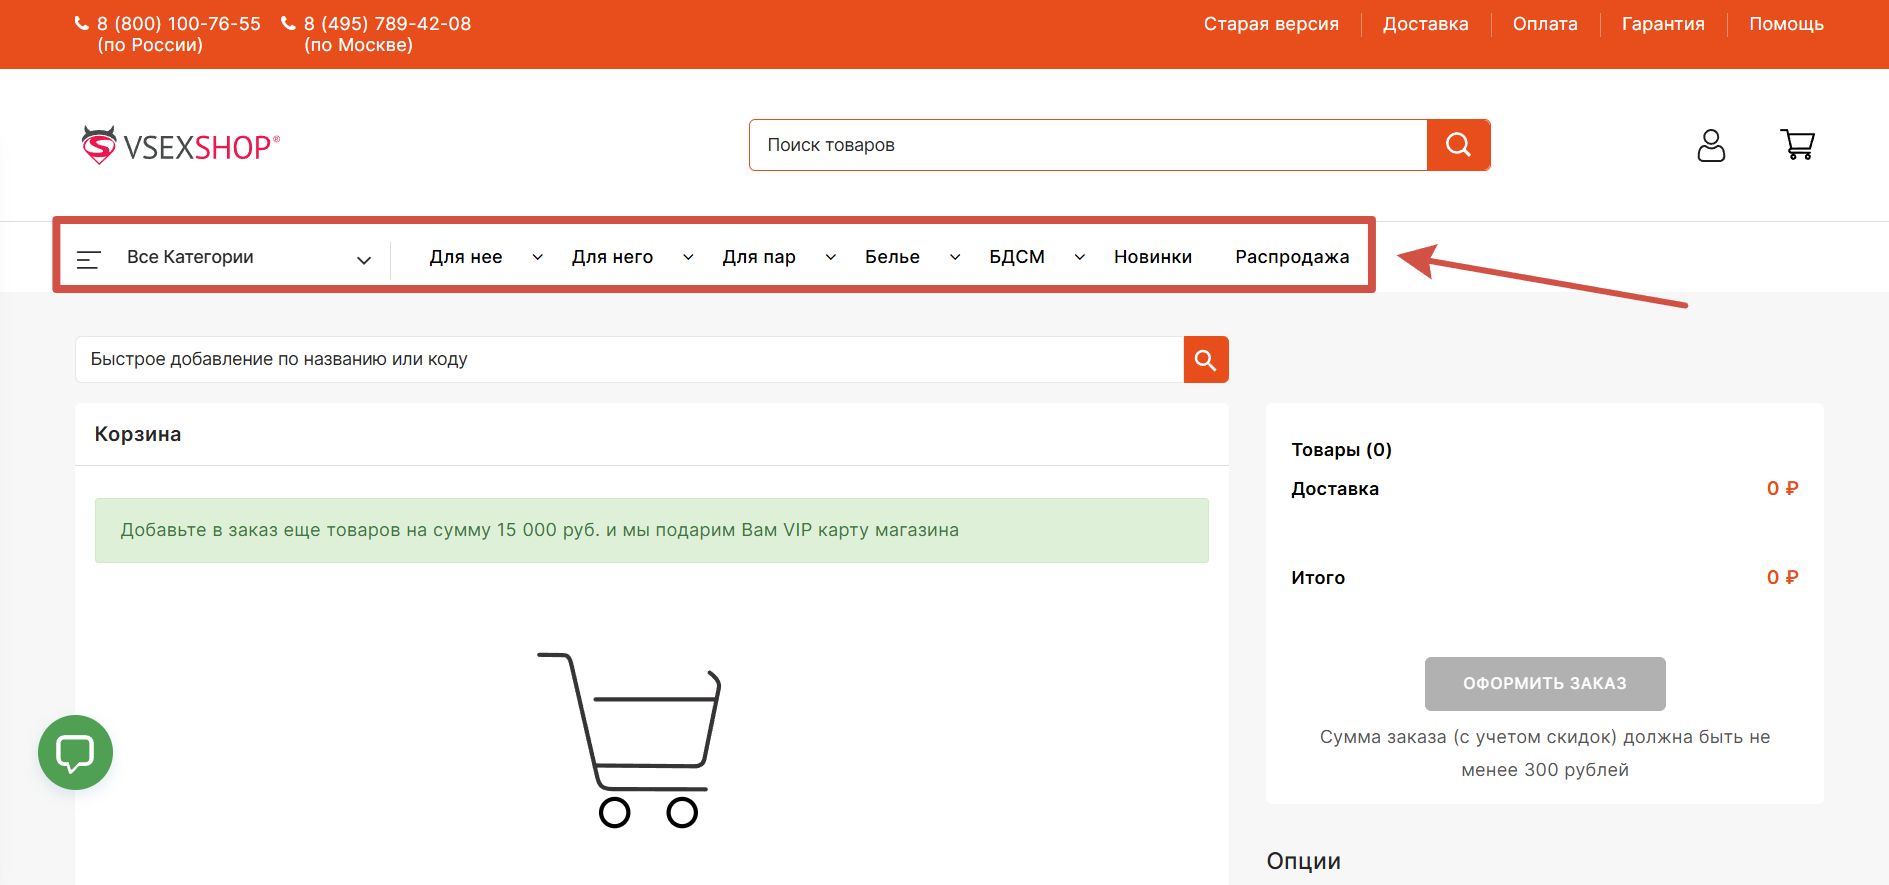Focus the Быстрое добавление quick-add field
Screen dimensions: 1889x885
pos(630,360)
